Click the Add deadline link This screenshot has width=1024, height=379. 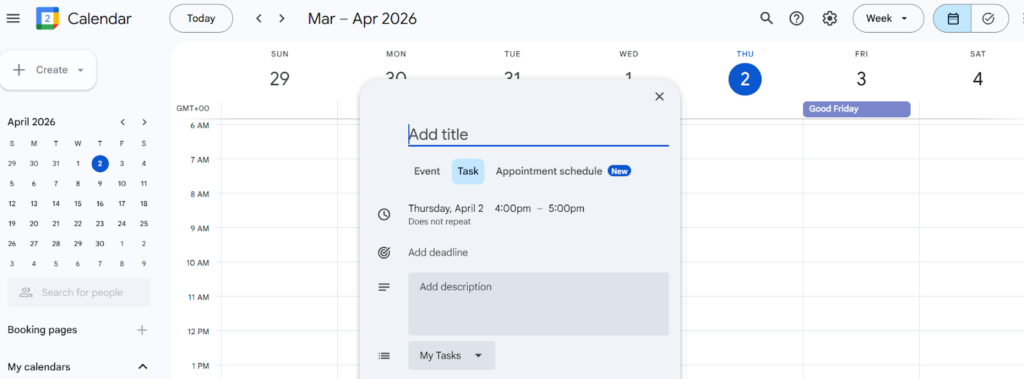pos(438,252)
